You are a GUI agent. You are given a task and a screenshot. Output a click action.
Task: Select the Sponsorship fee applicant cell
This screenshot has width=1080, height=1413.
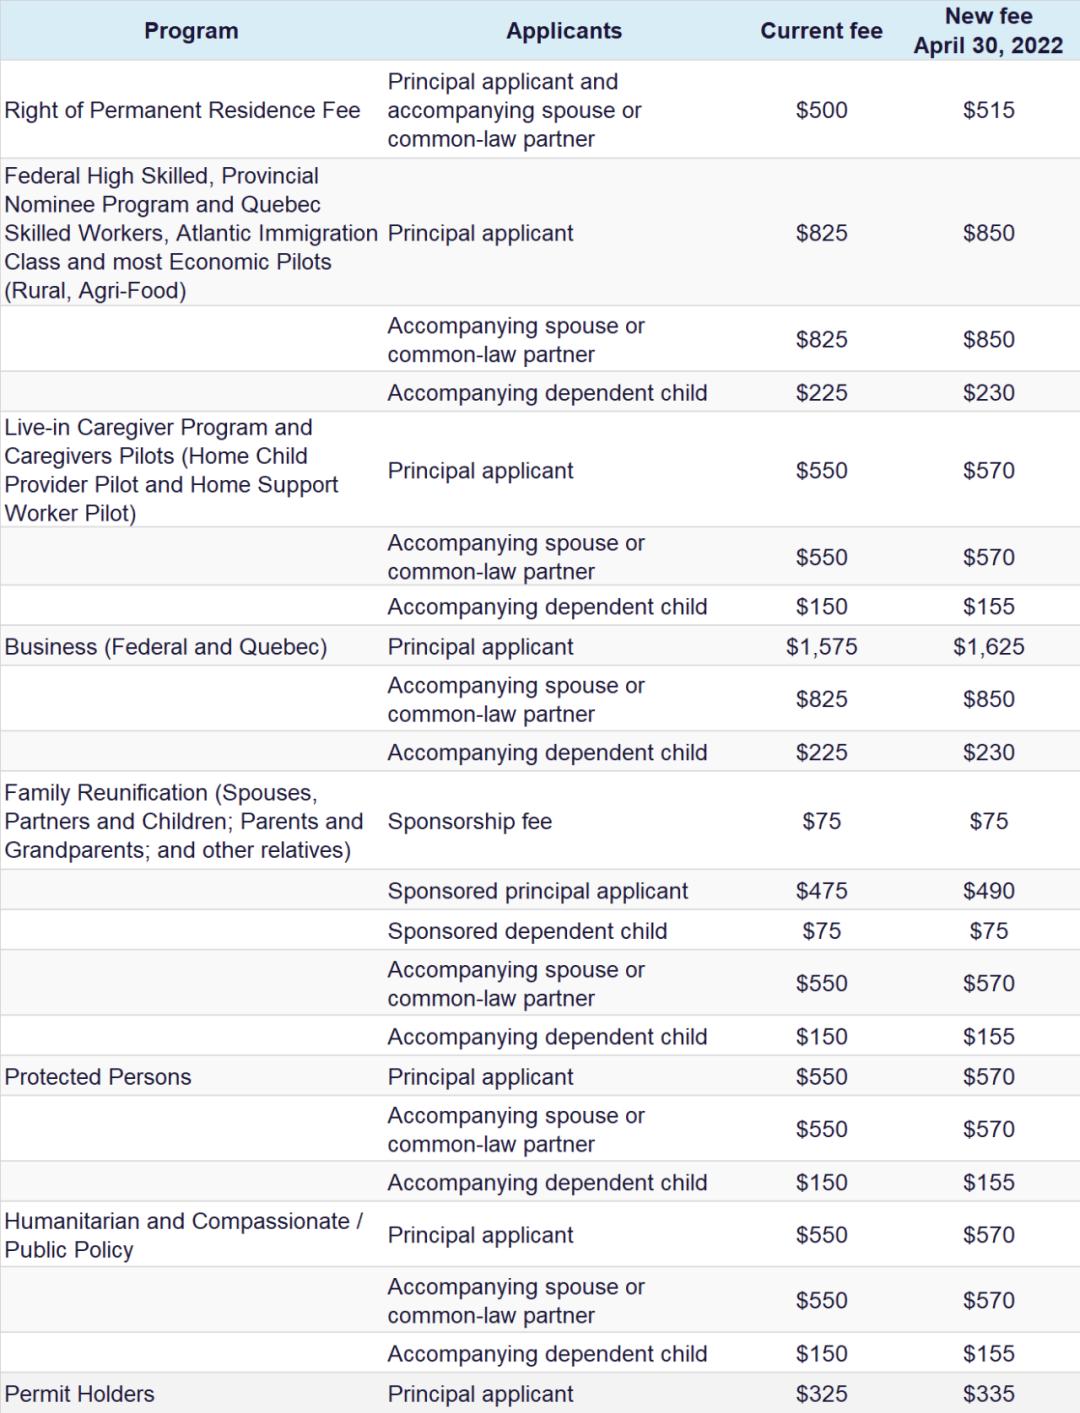[469, 821]
